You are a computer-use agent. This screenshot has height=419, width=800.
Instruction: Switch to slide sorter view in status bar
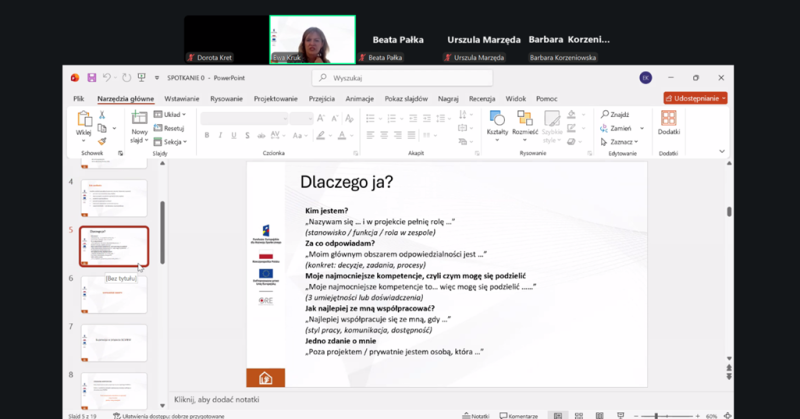(x=577, y=415)
